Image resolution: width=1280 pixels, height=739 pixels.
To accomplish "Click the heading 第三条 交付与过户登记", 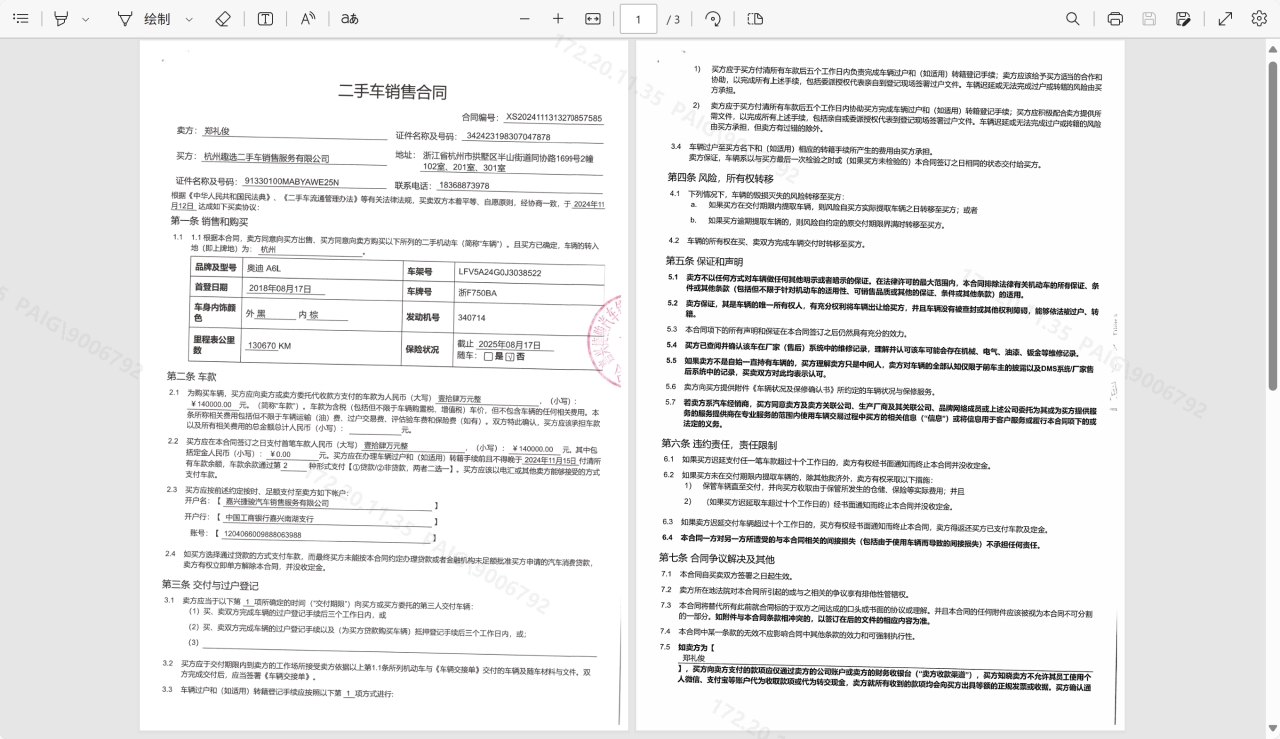I will click(x=210, y=584).
